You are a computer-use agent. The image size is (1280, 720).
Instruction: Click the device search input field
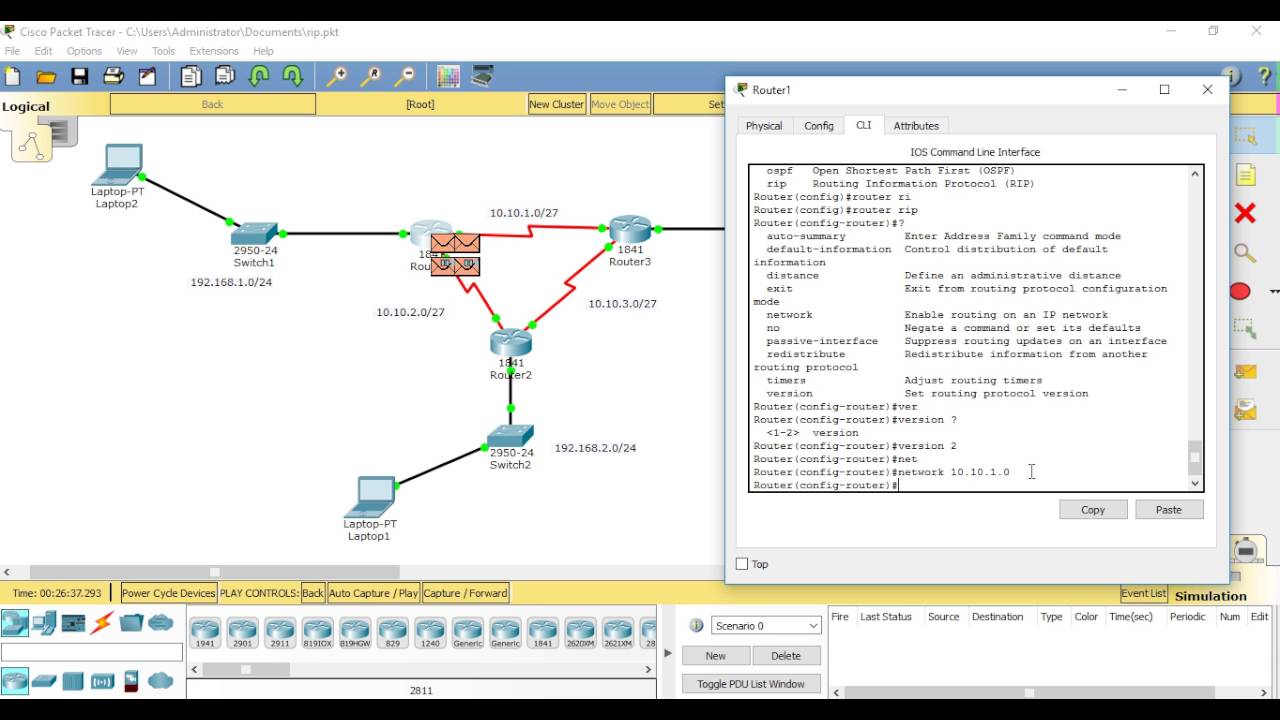[92, 652]
